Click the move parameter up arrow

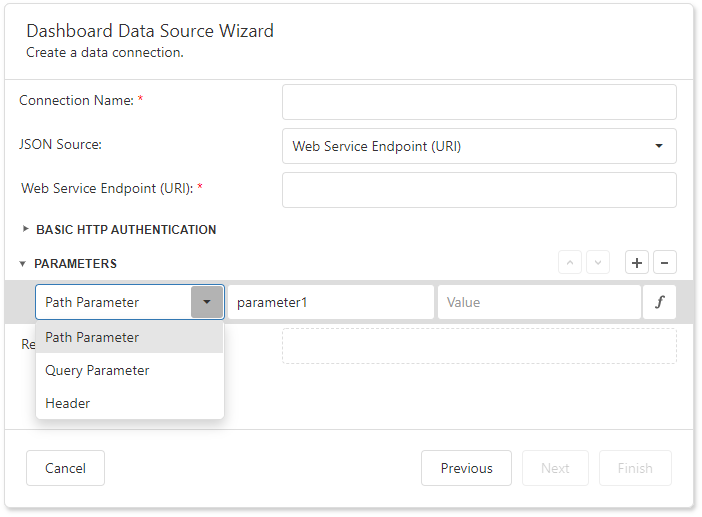pyautogui.click(x=570, y=263)
